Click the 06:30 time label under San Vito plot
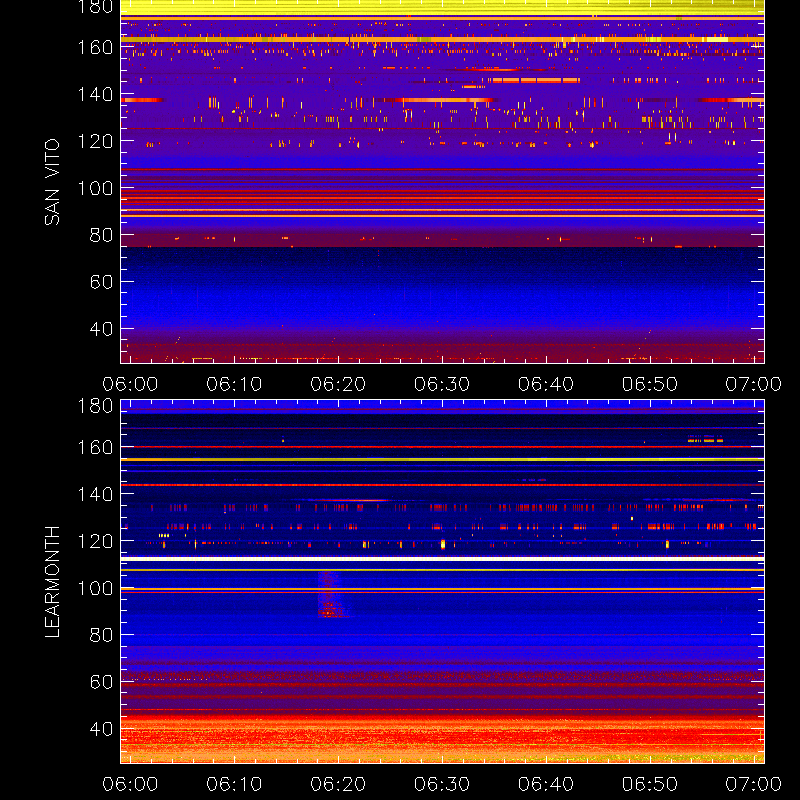Viewport: 800px width, 800px height. pos(442,384)
